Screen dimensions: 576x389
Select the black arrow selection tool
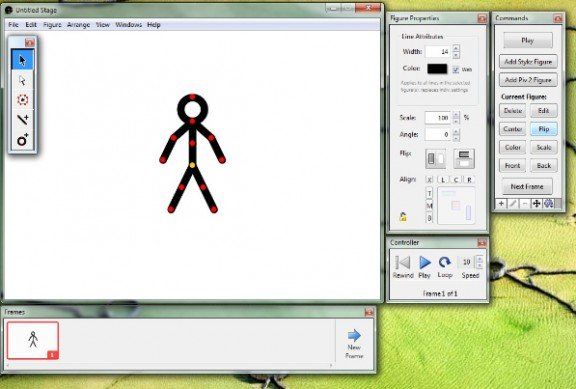(x=22, y=60)
